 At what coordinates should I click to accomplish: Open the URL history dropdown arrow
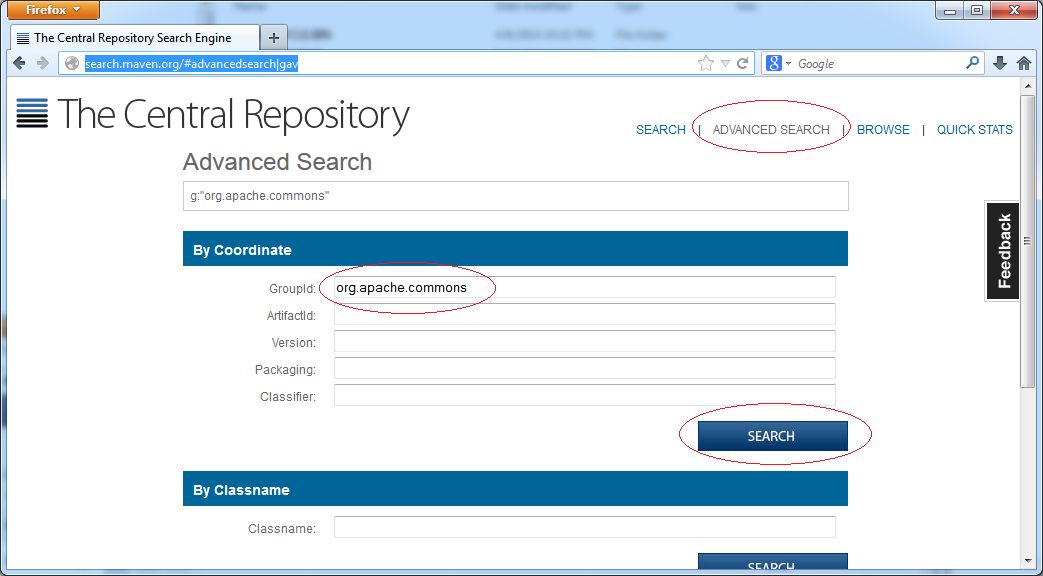pos(726,64)
